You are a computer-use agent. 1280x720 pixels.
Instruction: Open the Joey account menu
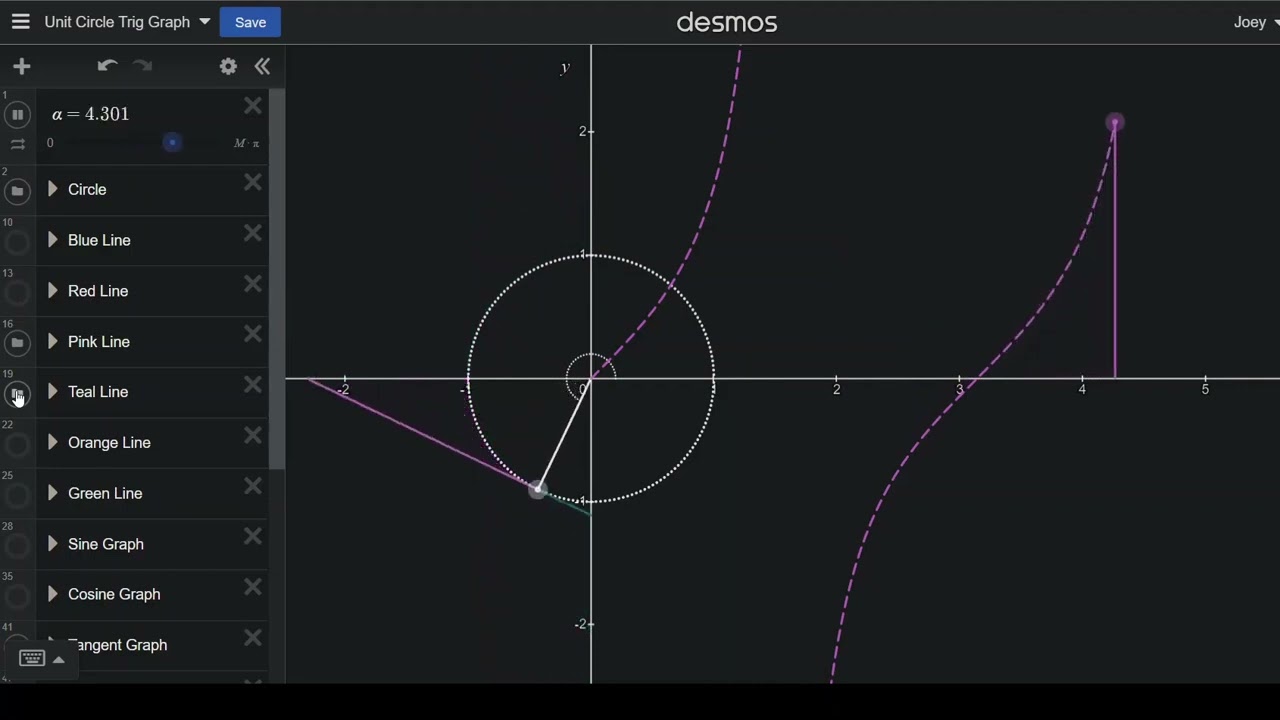pos(1256,22)
